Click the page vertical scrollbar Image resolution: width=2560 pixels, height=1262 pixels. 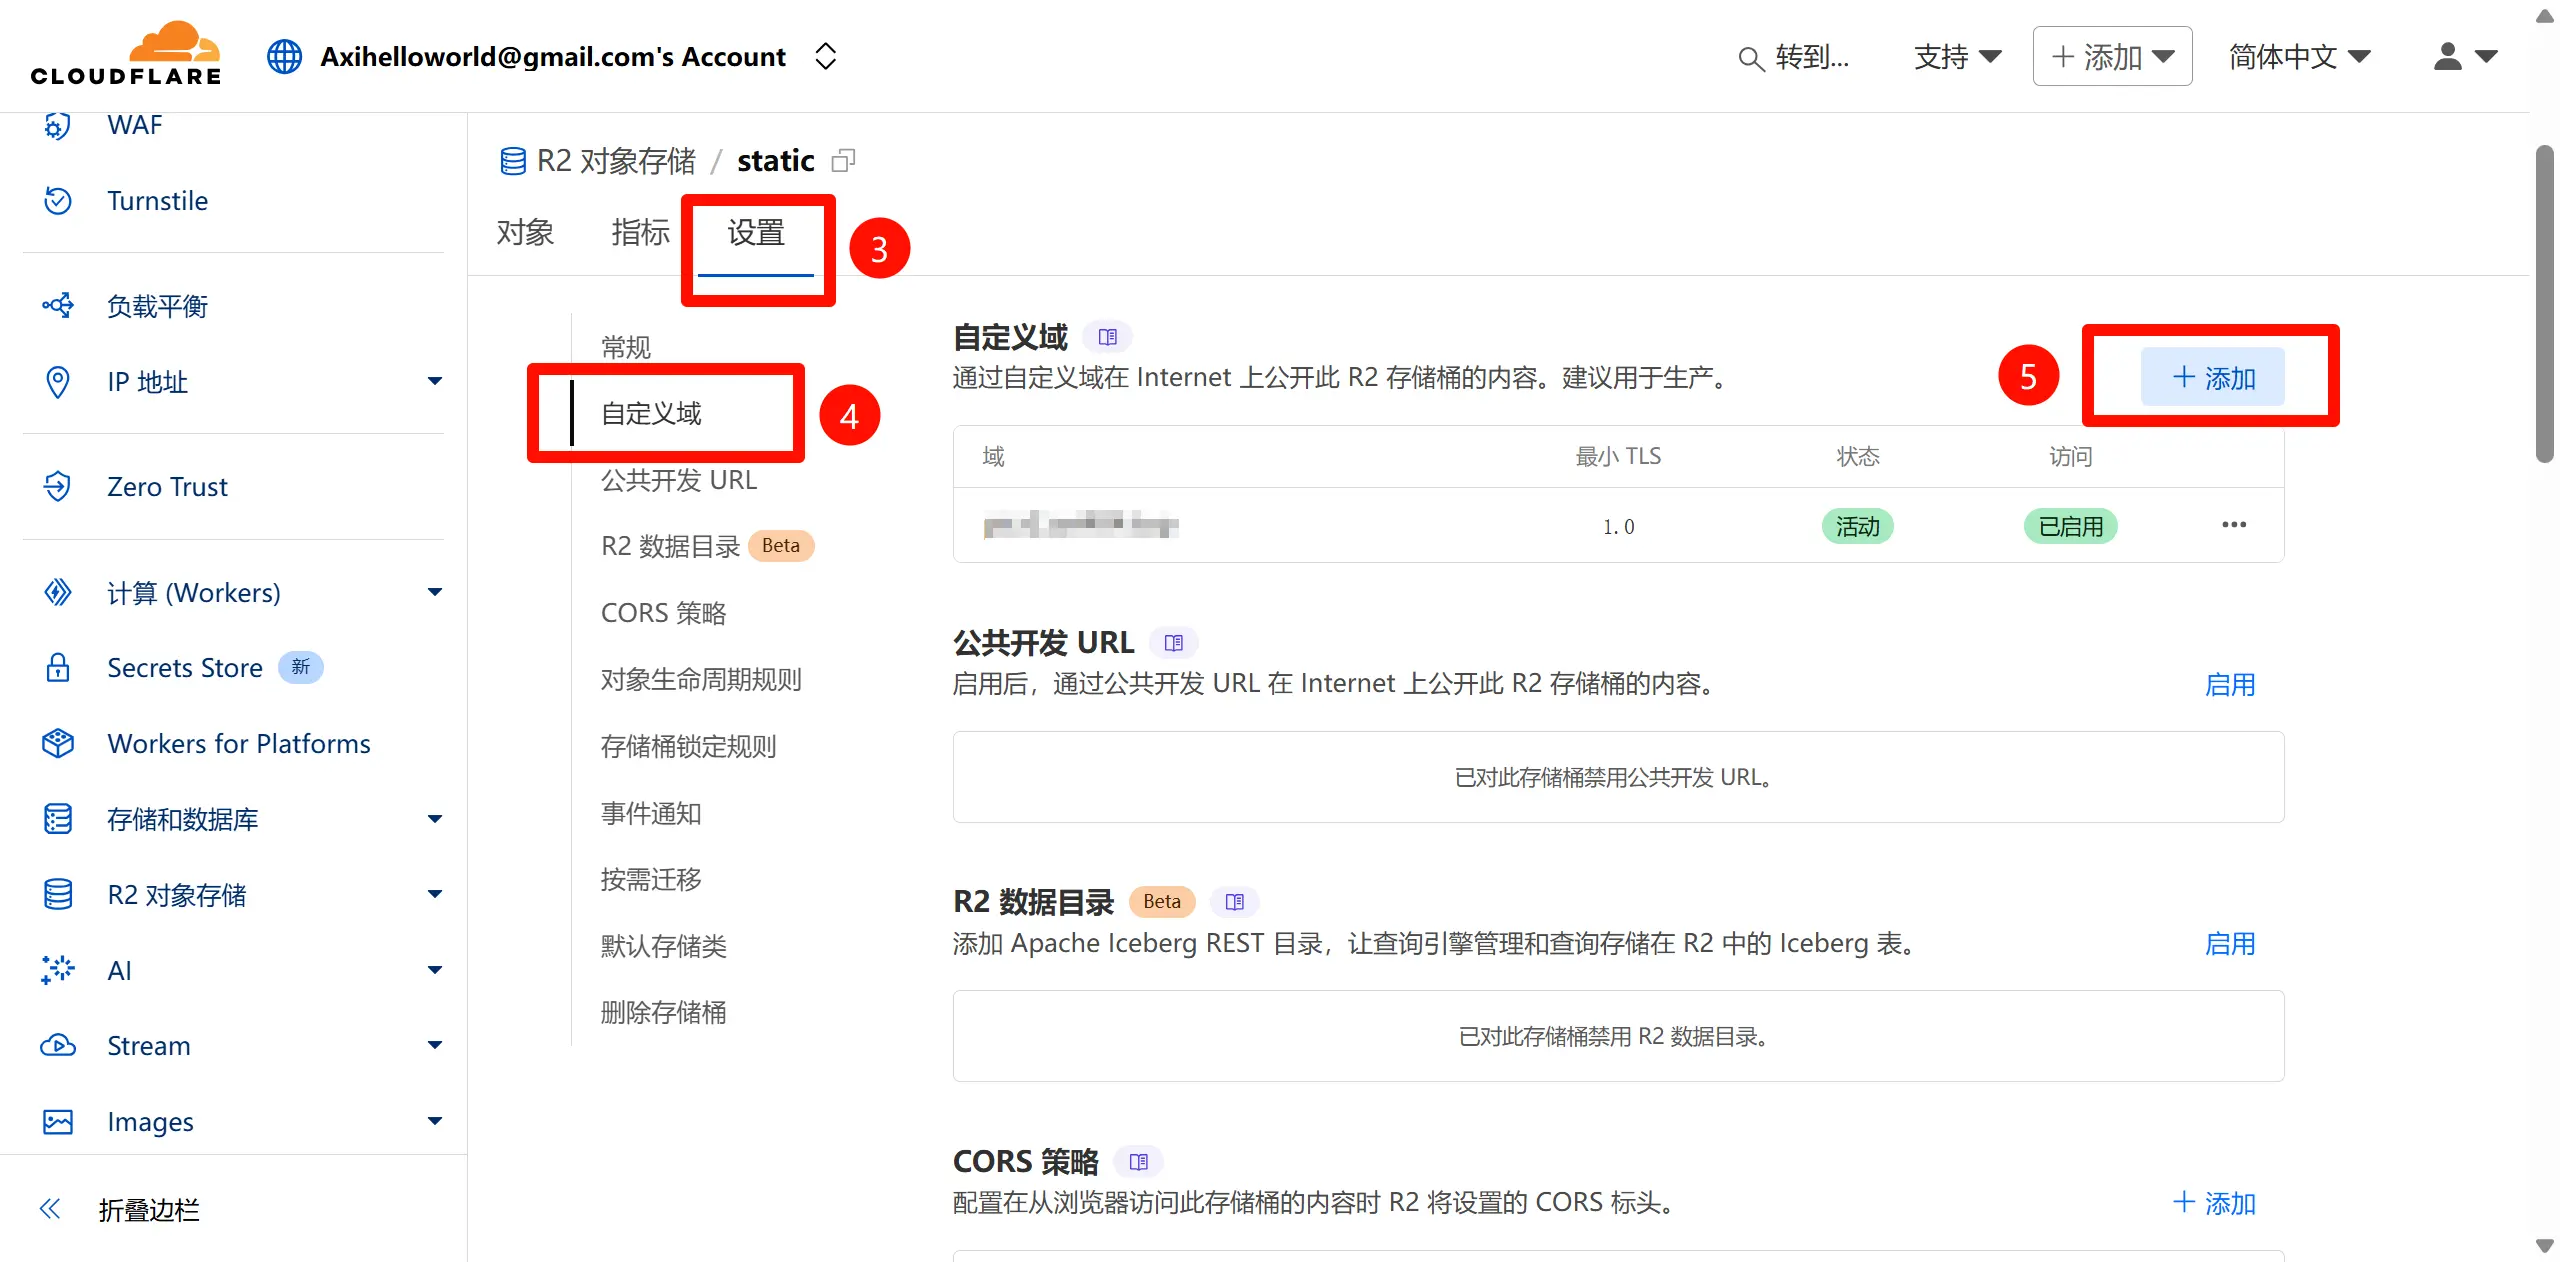(x=2543, y=305)
